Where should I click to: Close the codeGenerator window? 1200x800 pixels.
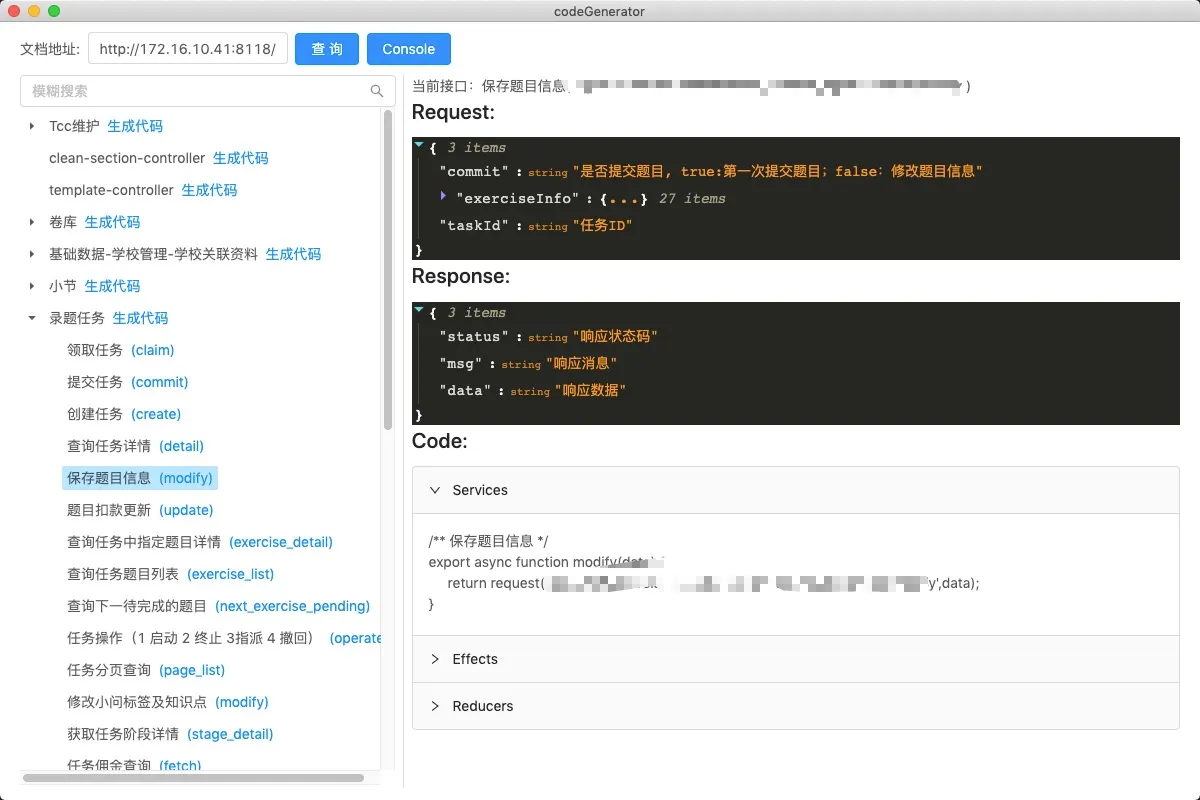(x=14, y=11)
